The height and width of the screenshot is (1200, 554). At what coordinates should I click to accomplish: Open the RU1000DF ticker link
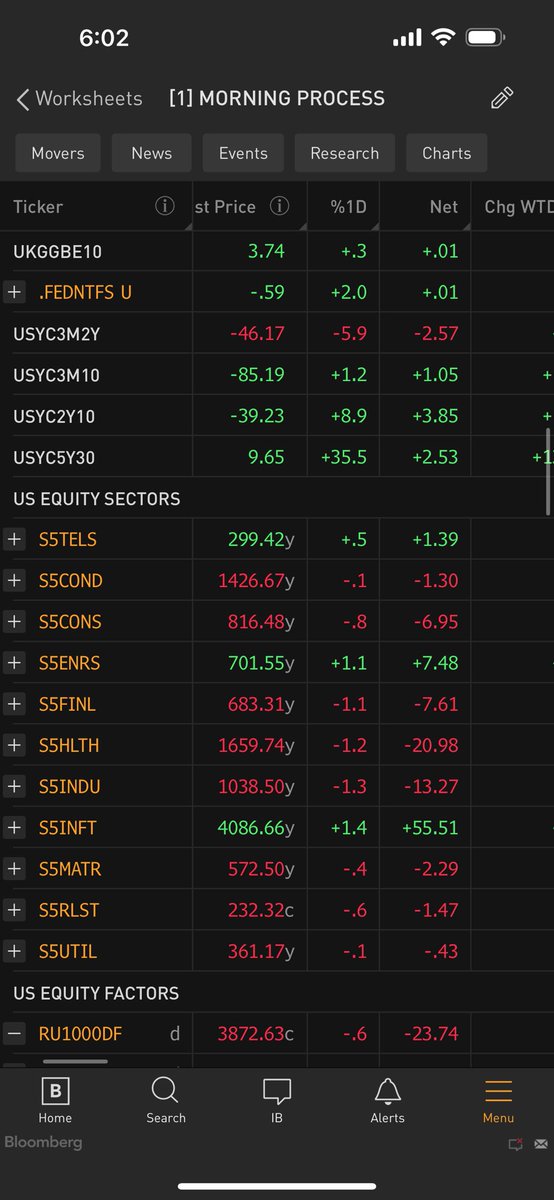tap(80, 1034)
